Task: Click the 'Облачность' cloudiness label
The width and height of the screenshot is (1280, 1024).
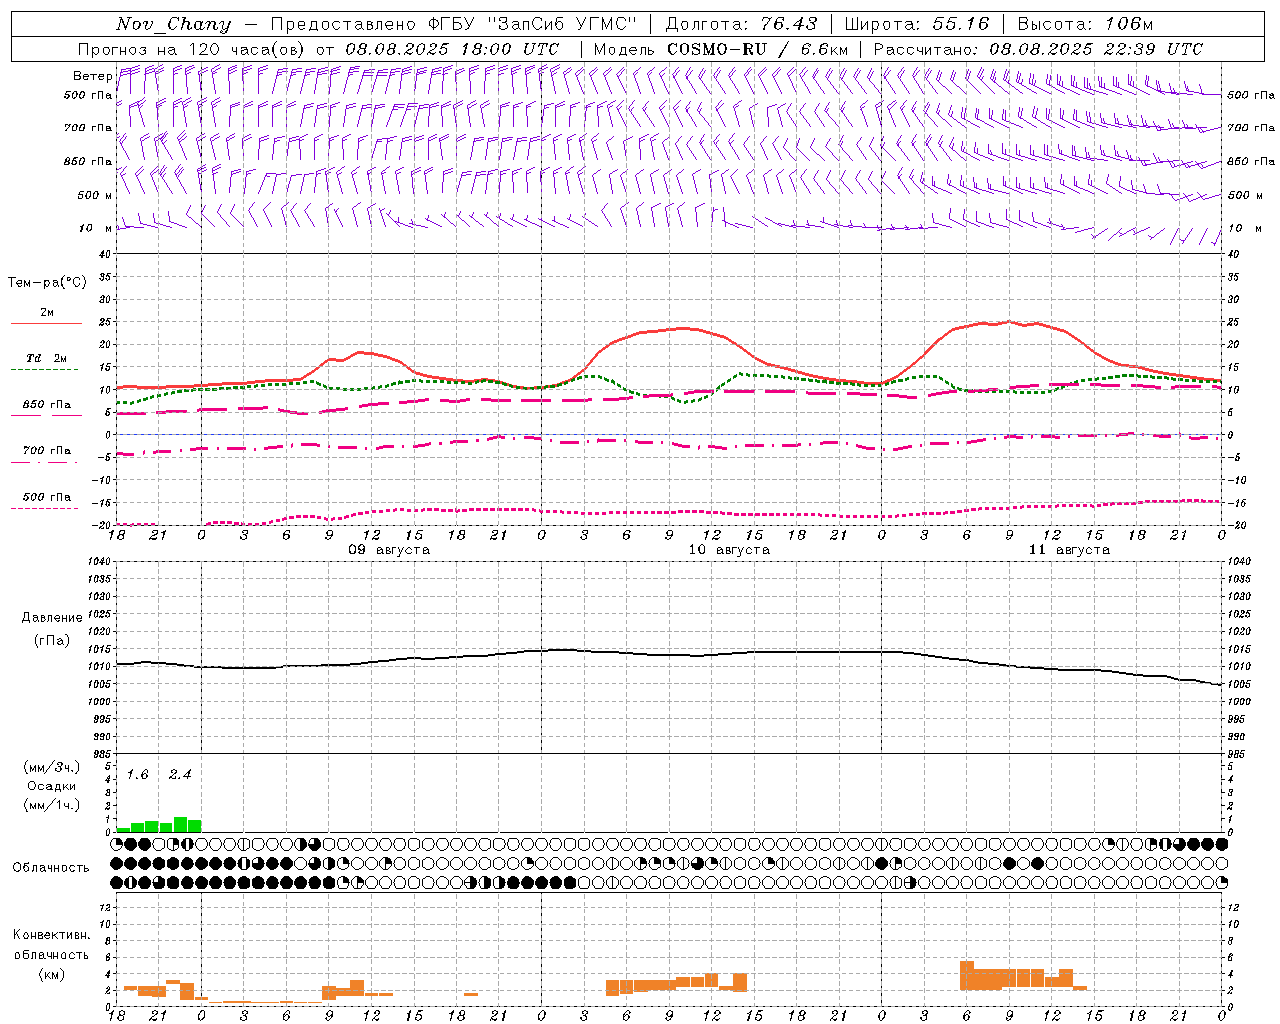Action: coord(51,868)
